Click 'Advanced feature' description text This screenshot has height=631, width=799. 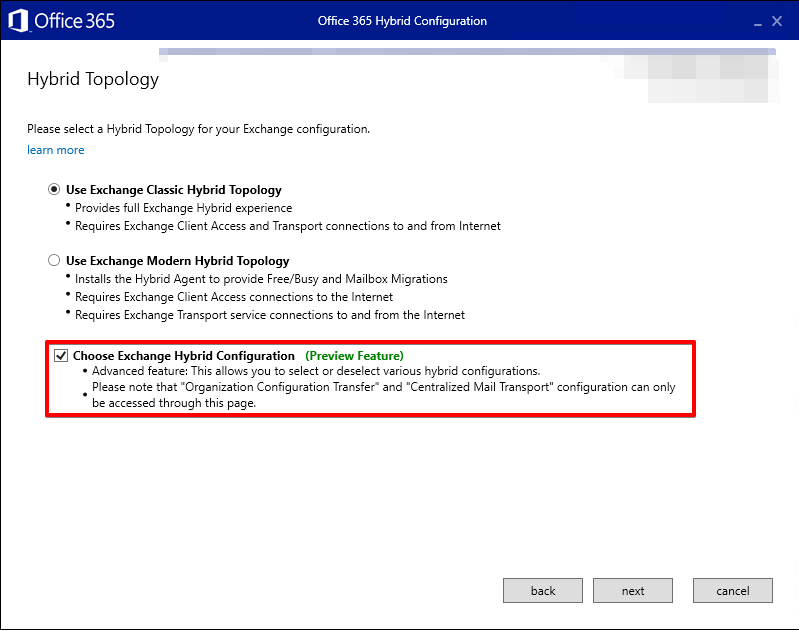pos(316,371)
